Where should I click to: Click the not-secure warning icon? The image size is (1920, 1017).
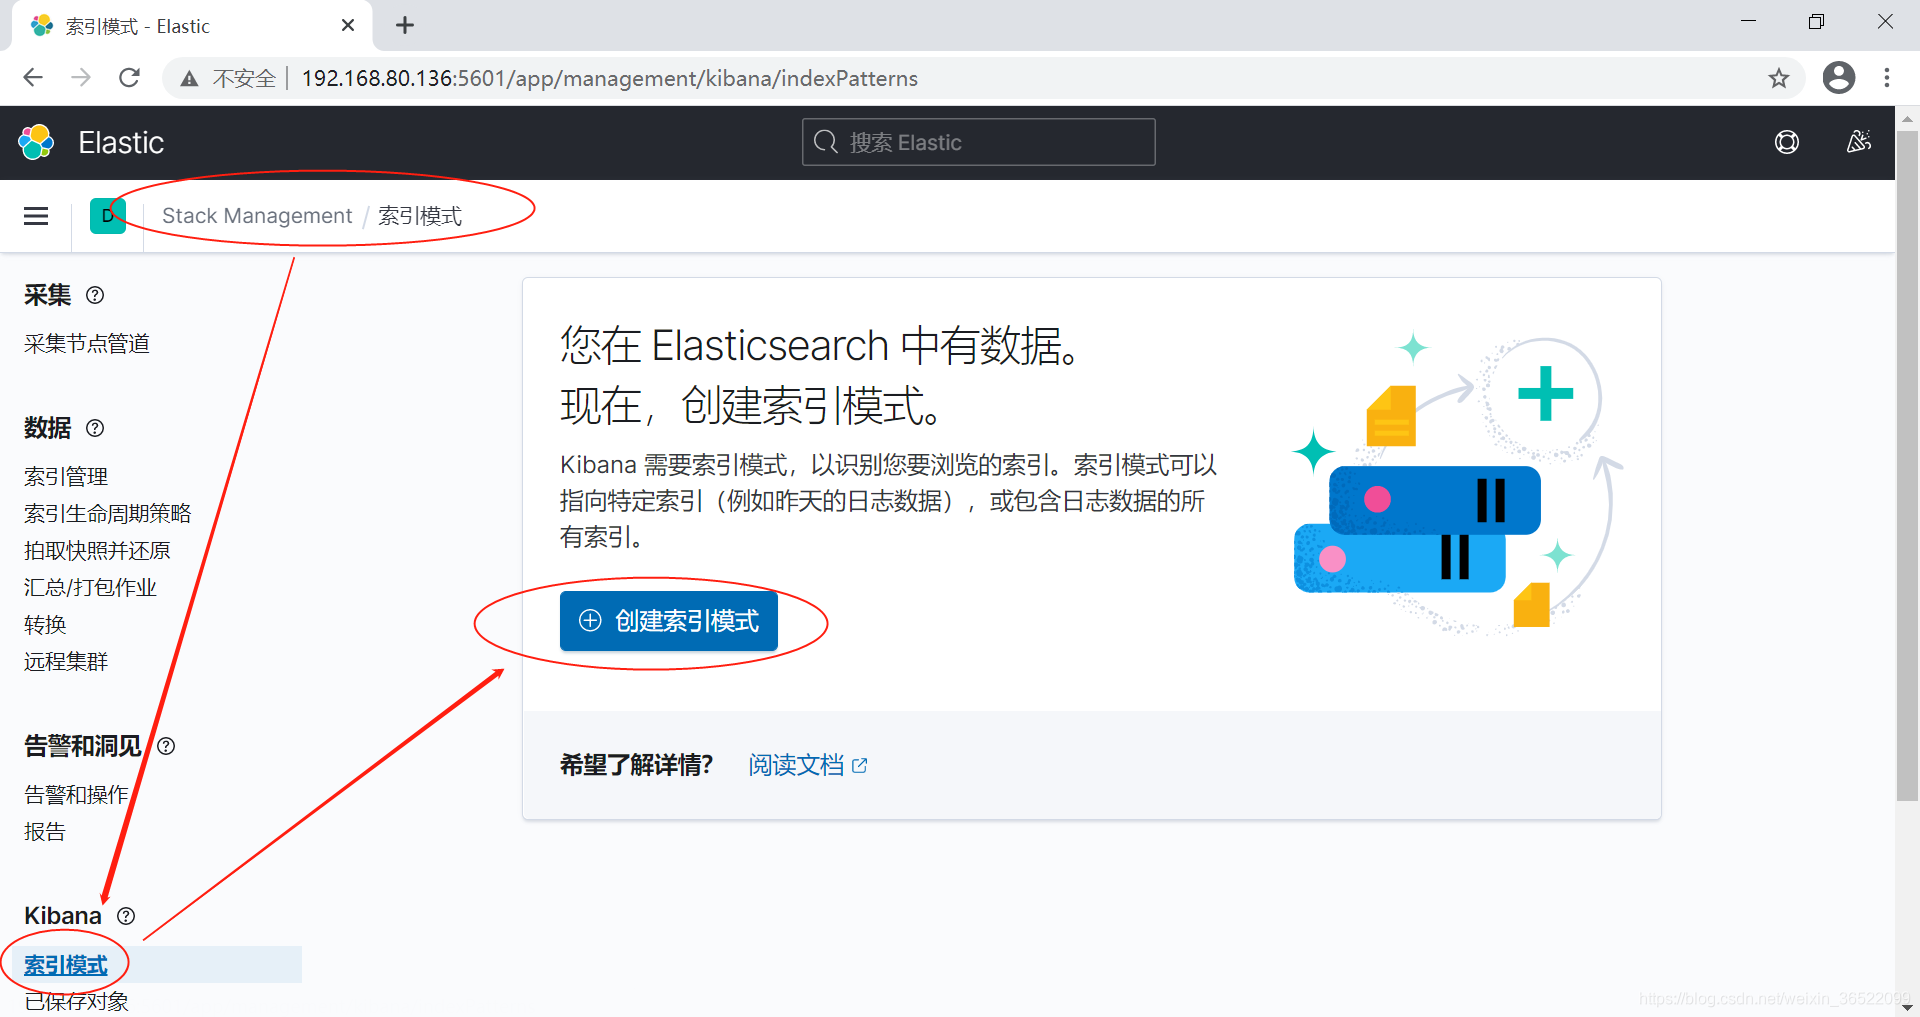click(189, 78)
